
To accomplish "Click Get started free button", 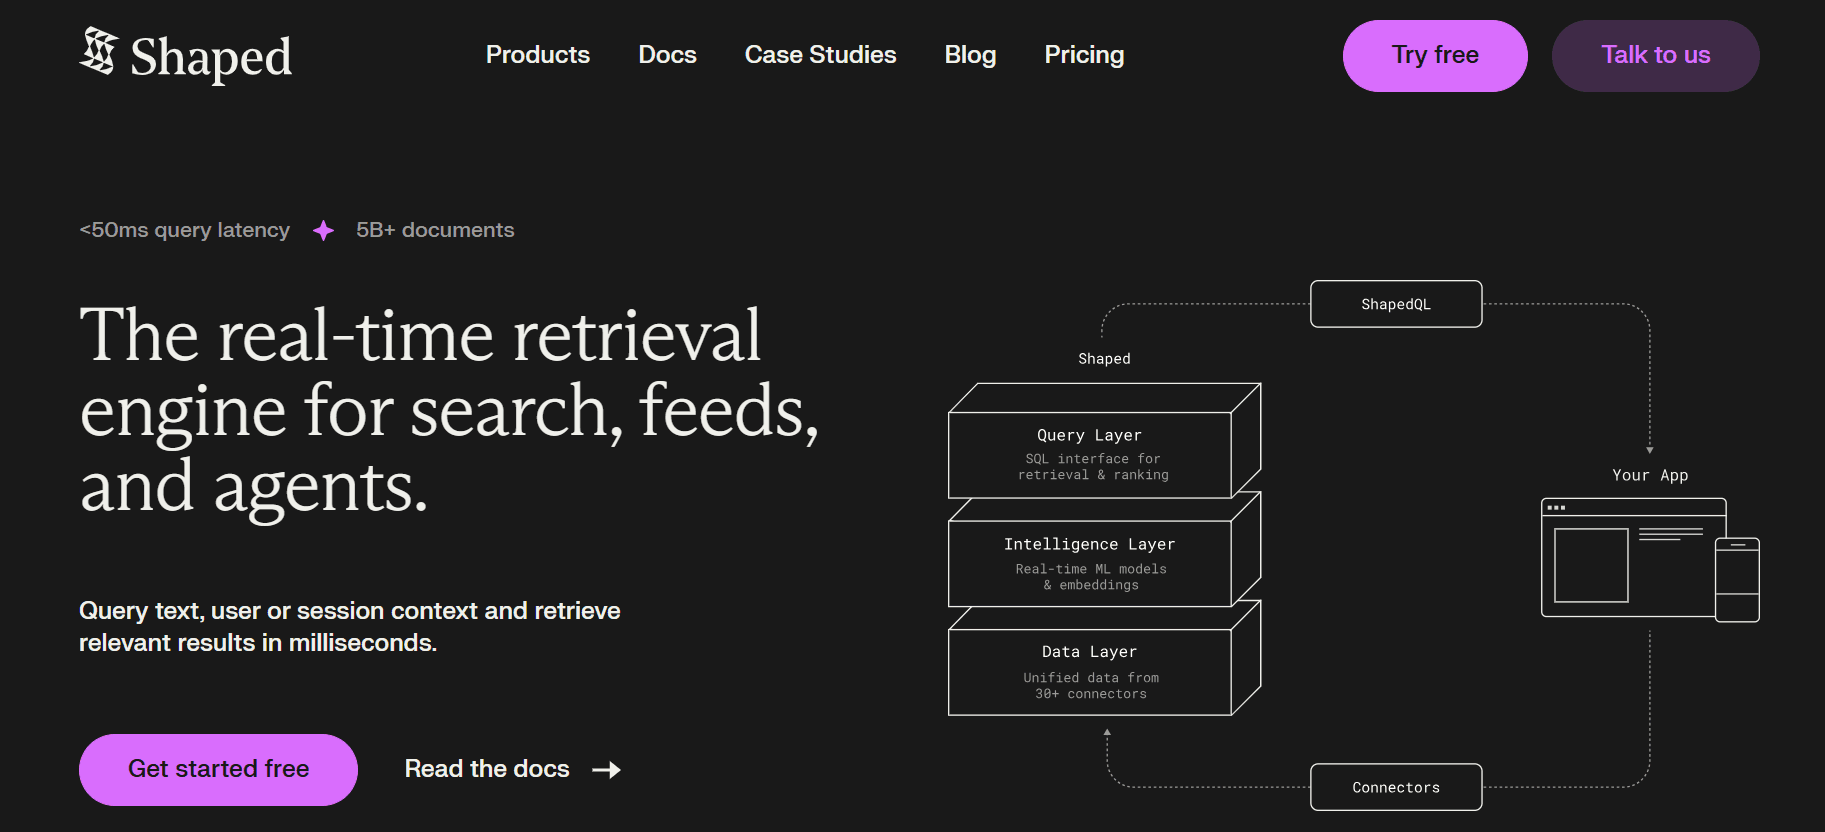I will [x=218, y=770].
